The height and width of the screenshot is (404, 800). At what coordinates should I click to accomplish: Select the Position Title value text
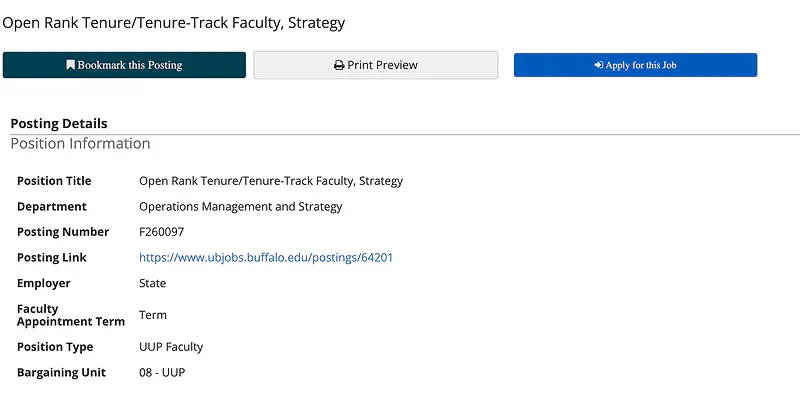(x=271, y=181)
